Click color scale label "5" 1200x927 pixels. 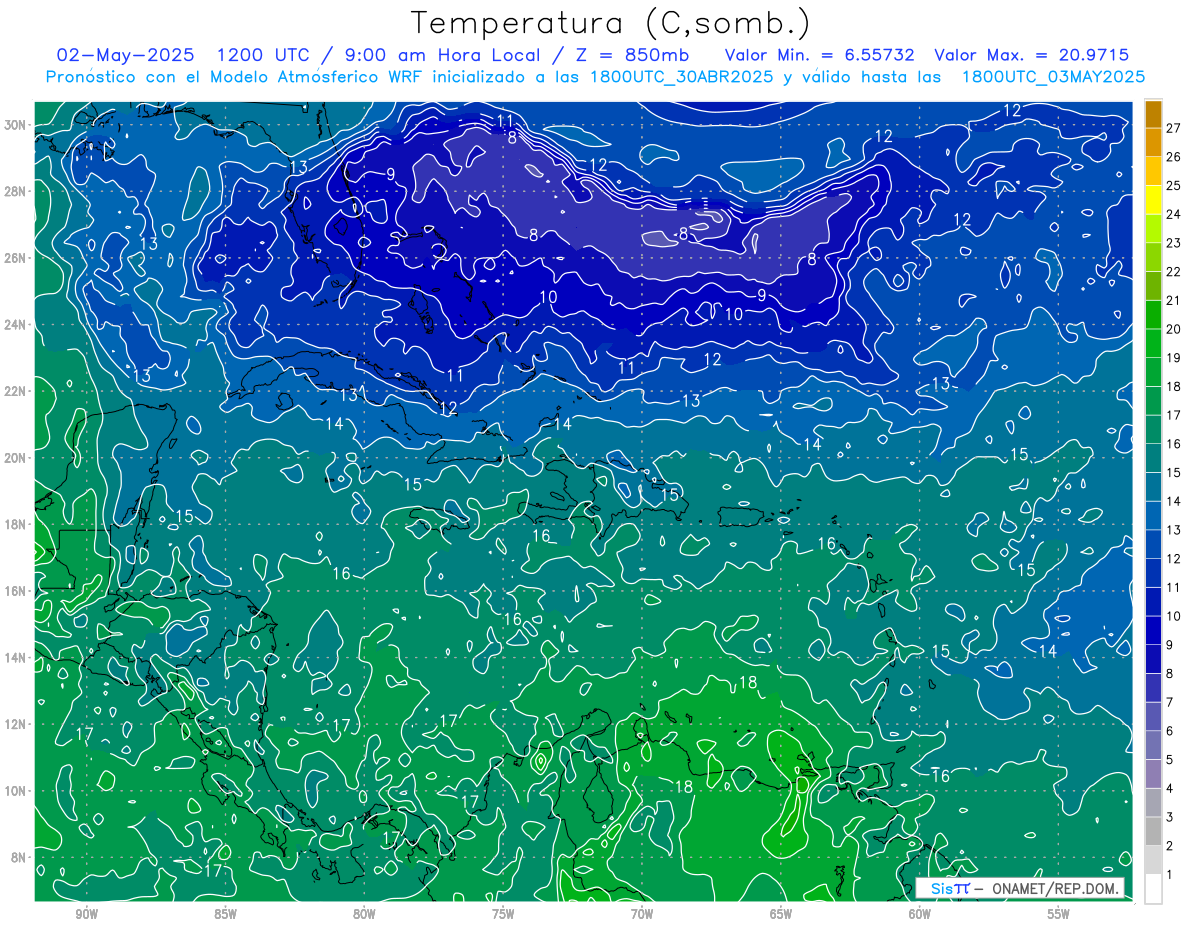pyautogui.click(x=1169, y=760)
